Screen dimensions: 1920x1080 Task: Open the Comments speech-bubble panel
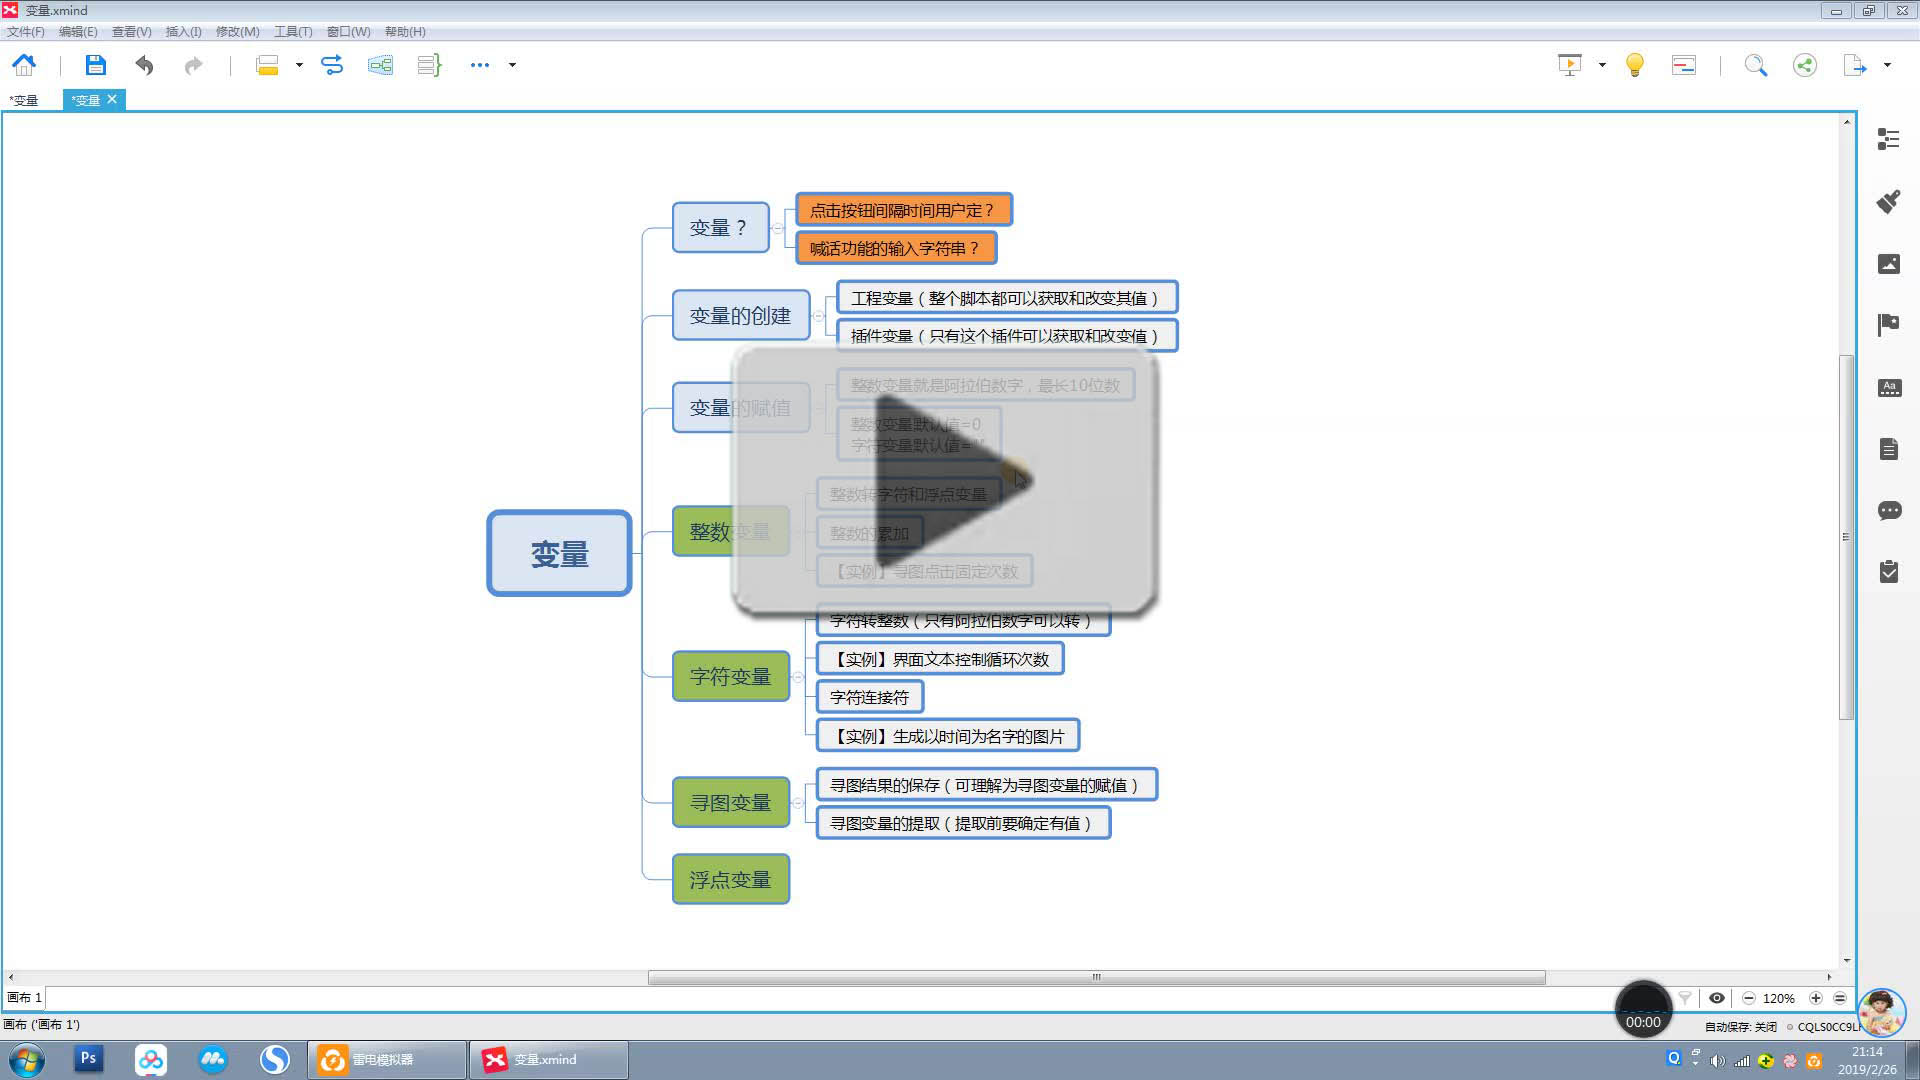(x=1888, y=511)
